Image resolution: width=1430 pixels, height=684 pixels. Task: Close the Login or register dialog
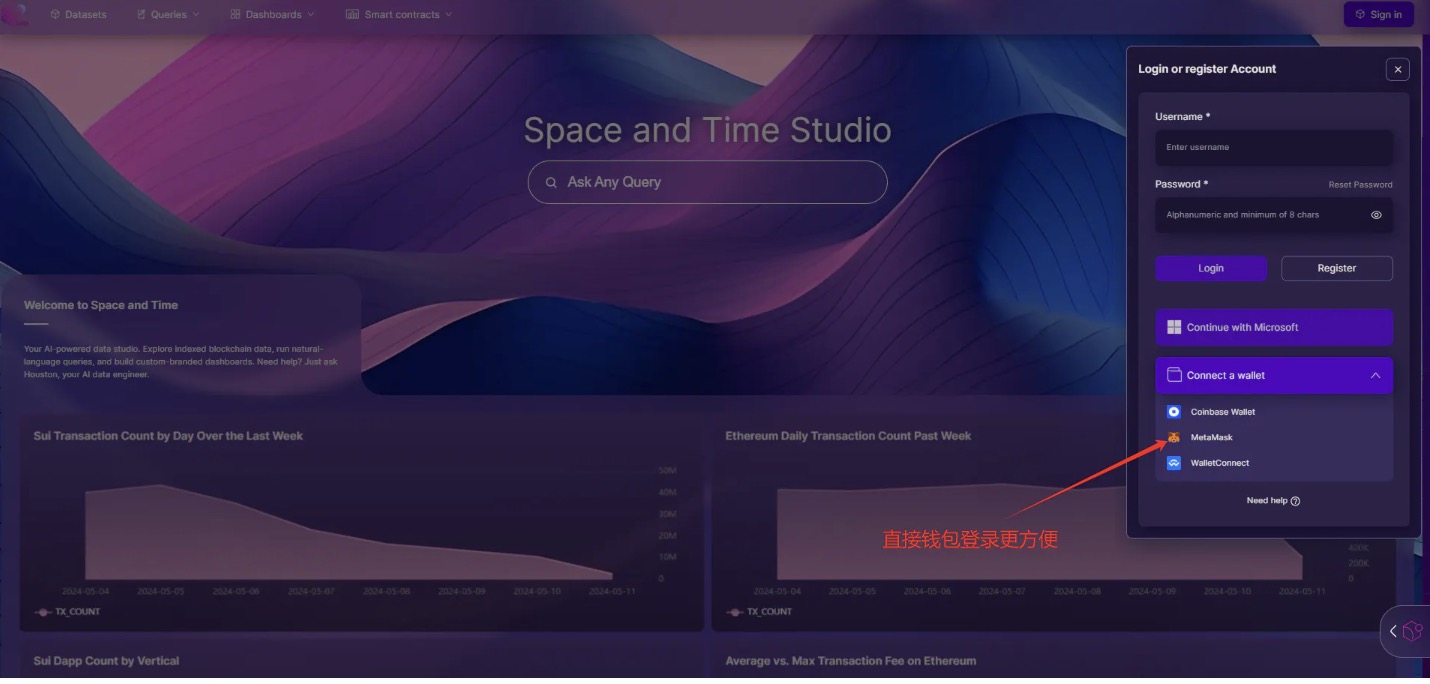[1398, 69]
